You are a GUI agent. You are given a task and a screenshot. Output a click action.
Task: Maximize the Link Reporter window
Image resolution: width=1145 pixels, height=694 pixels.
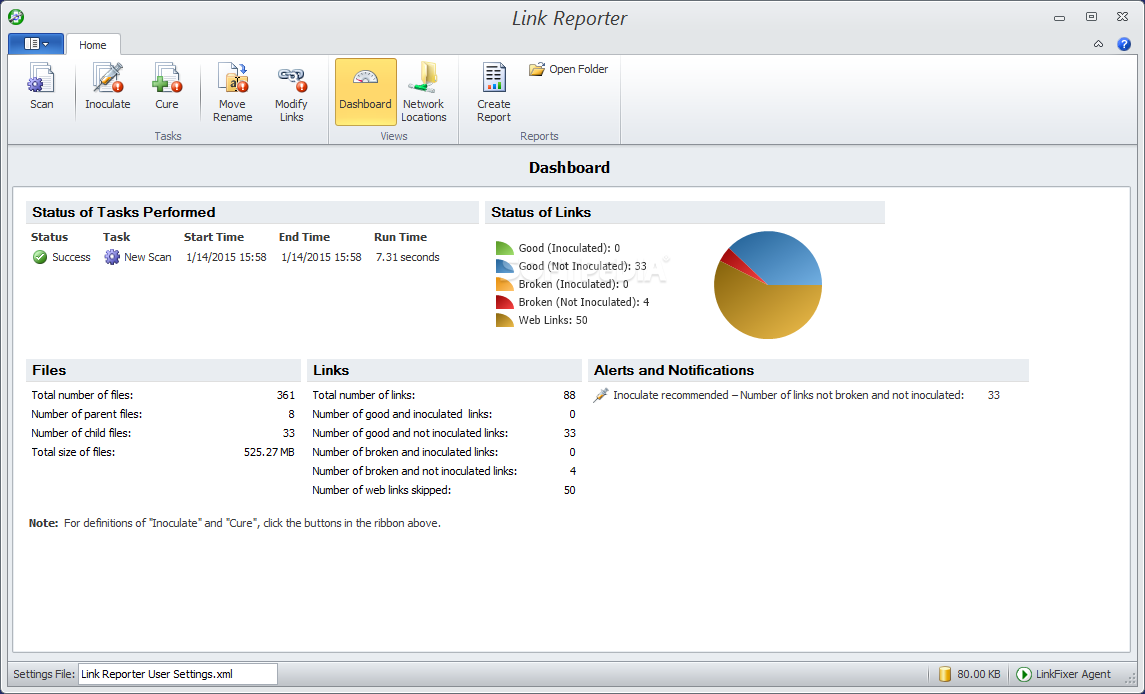pyautogui.click(x=1091, y=17)
